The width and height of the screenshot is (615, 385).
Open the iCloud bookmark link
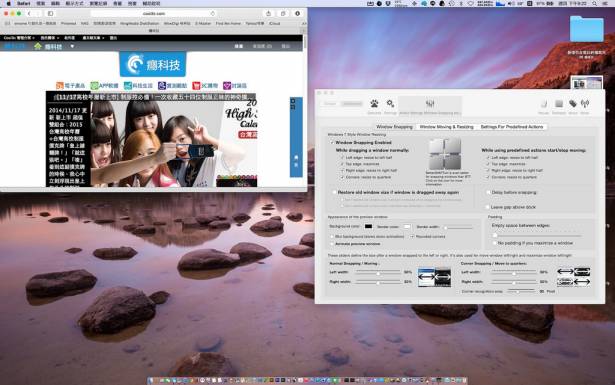point(275,24)
